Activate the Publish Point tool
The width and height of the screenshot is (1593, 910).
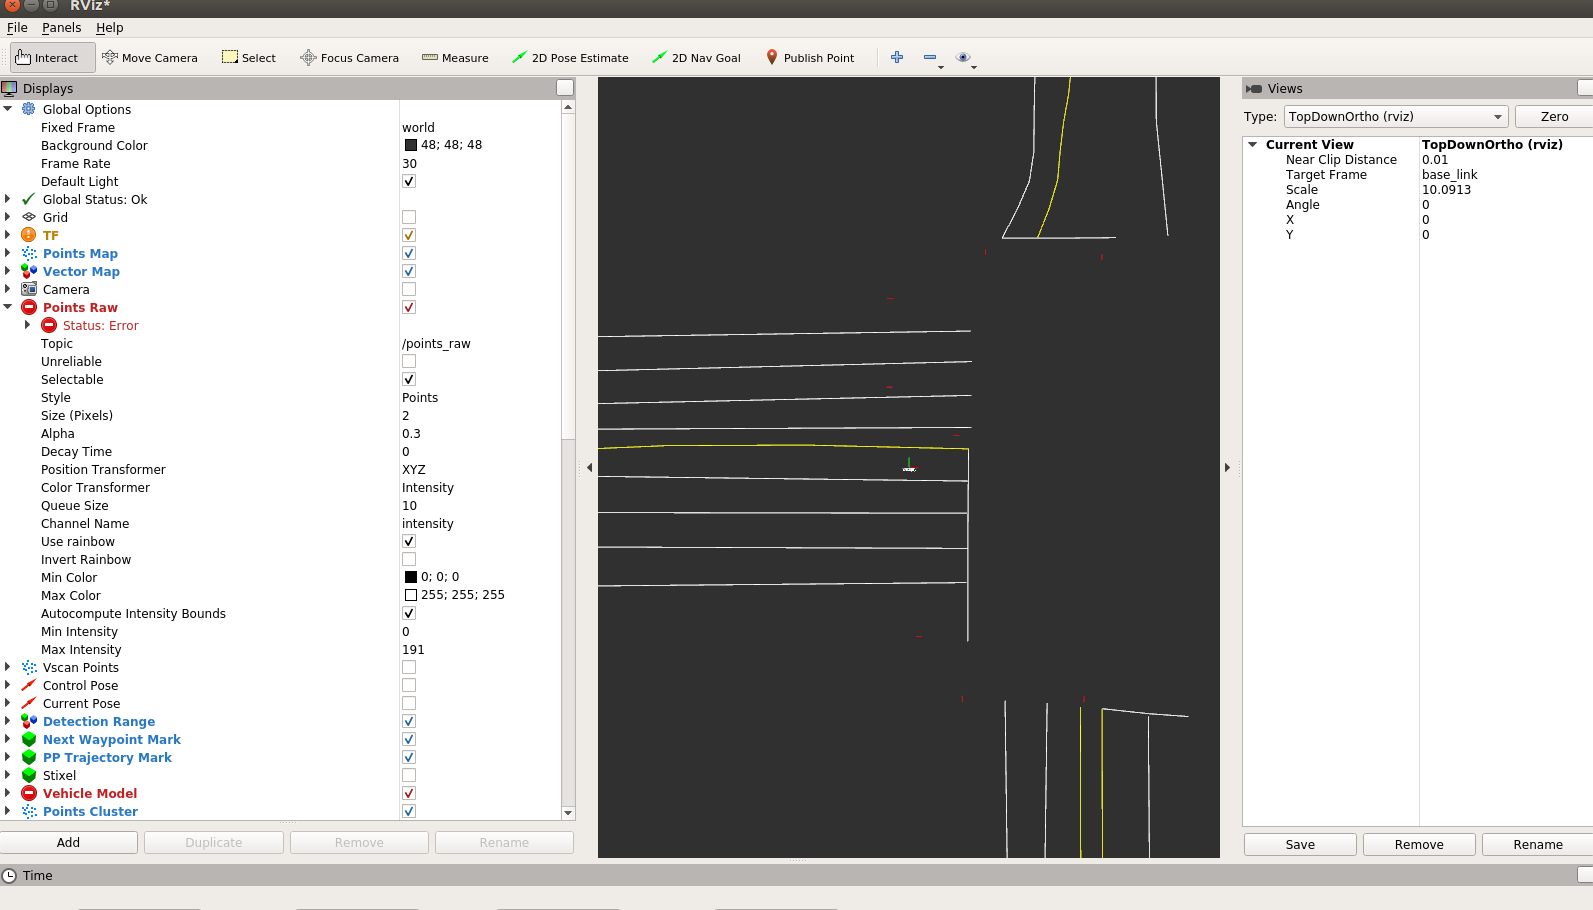[x=810, y=58]
